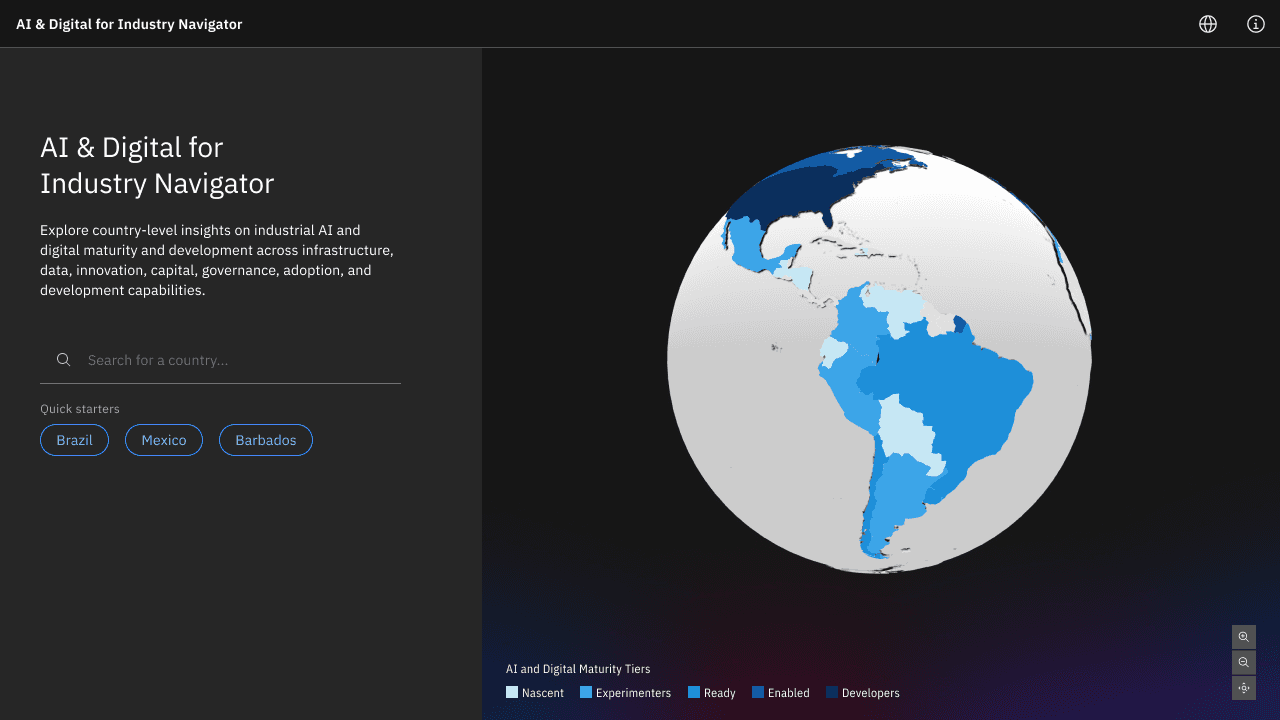Image resolution: width=1280 pixels, height=720 pixels.
Task: Click the Experimenters legend swatch
Action: coord(586,692)
